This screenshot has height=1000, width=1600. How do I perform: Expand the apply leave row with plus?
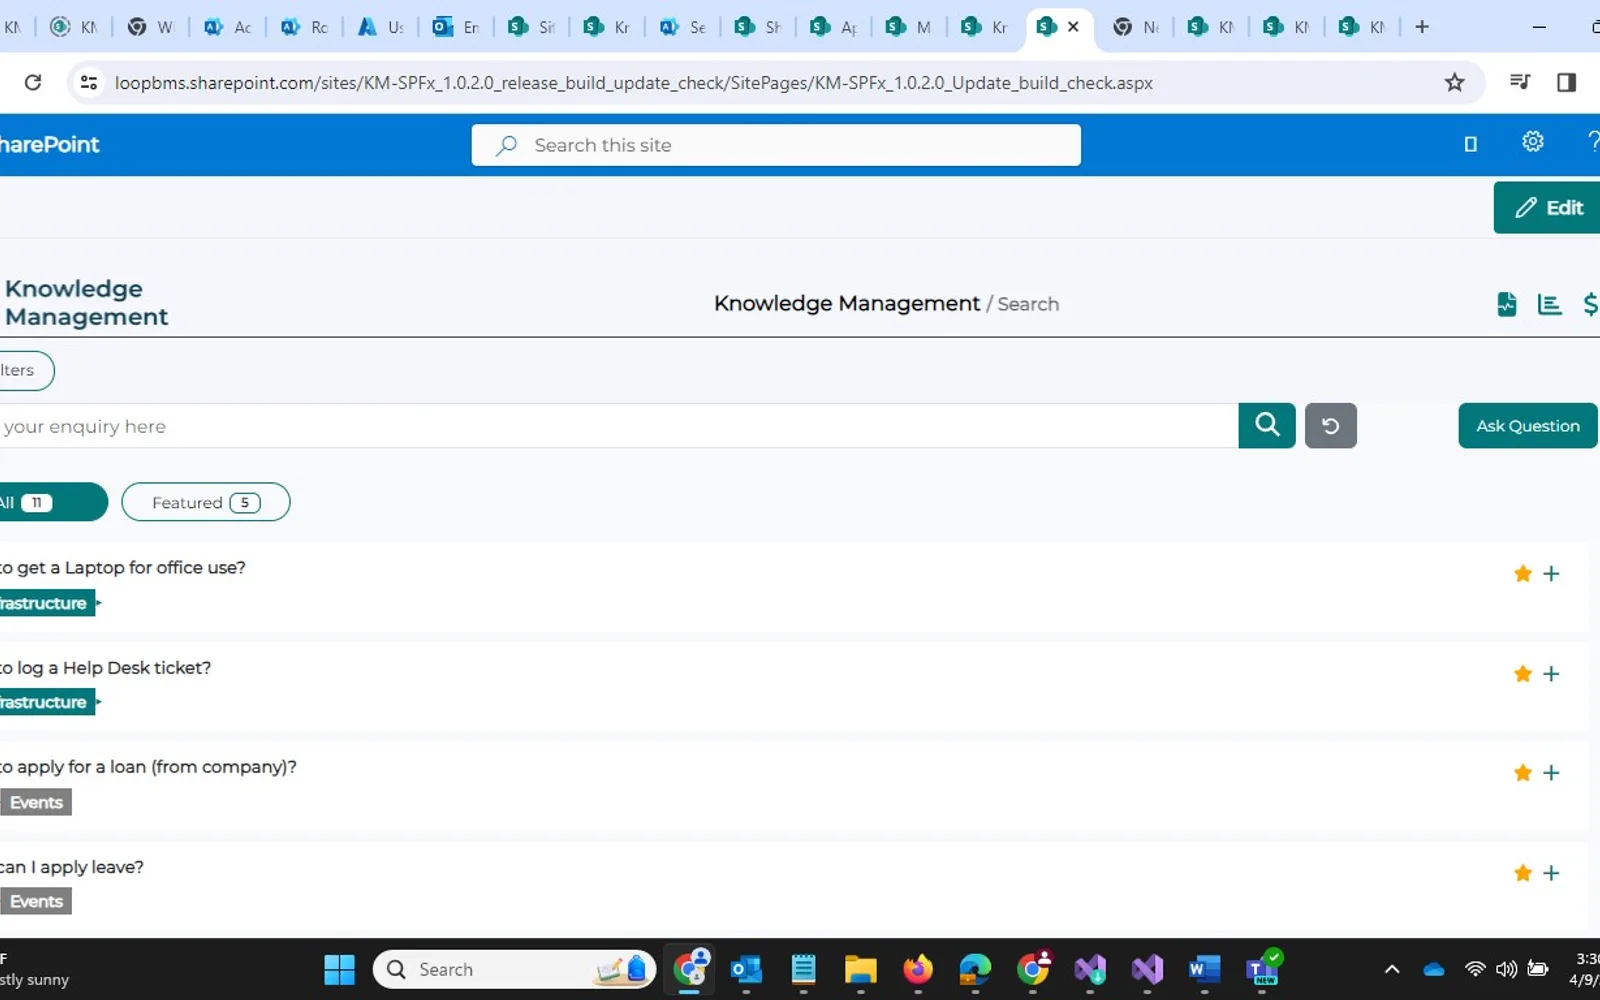[1551, 872]
